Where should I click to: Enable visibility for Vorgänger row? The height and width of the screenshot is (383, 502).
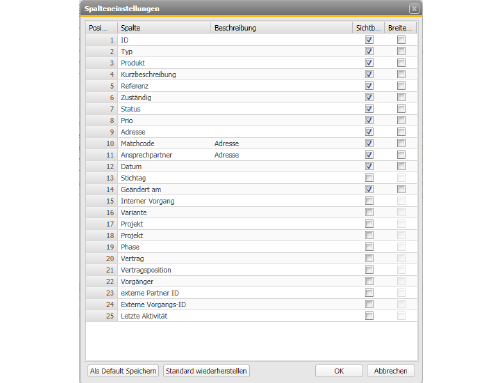pyautogui.click(x=369, y=281)
